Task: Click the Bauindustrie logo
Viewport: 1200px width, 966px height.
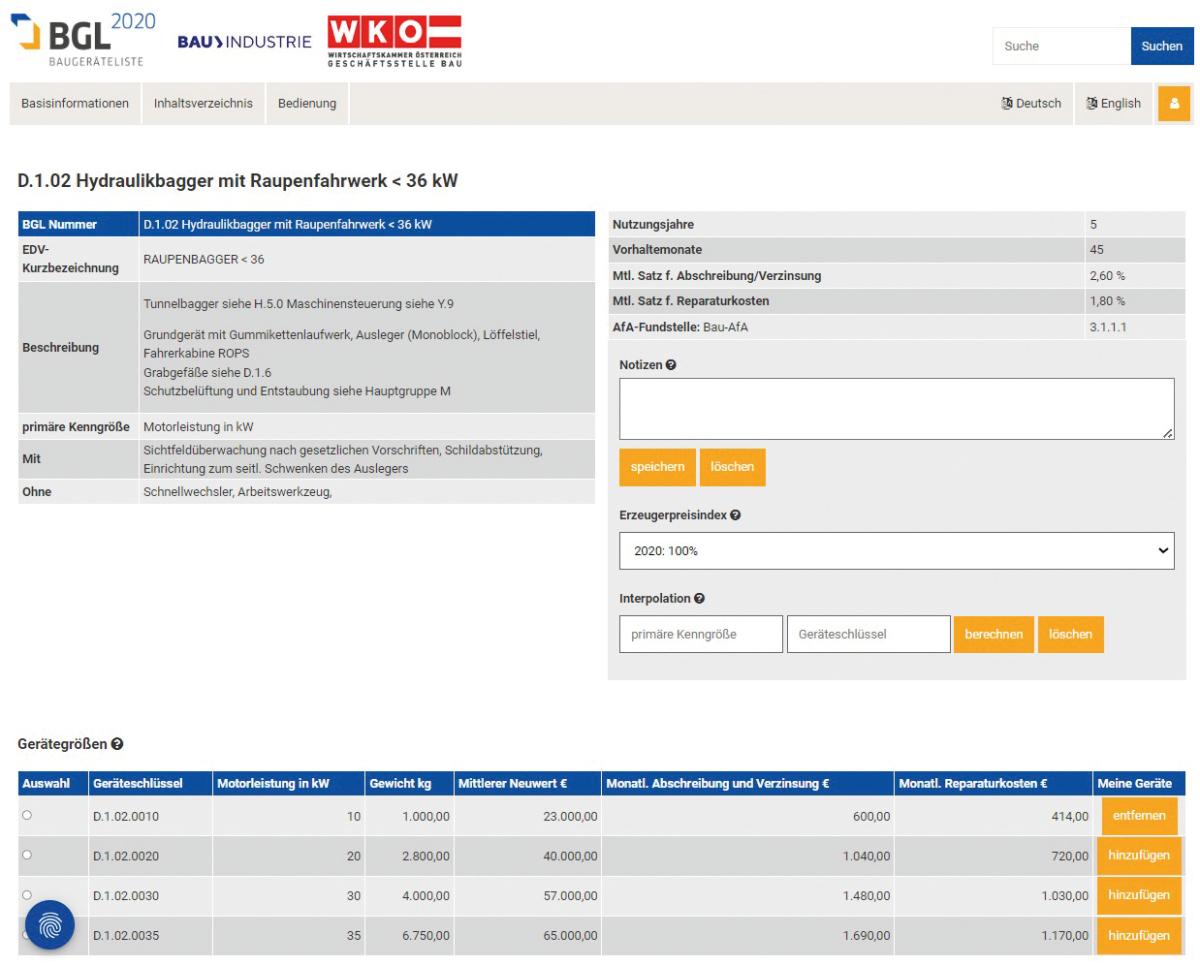Action: [x=244, y=42]
